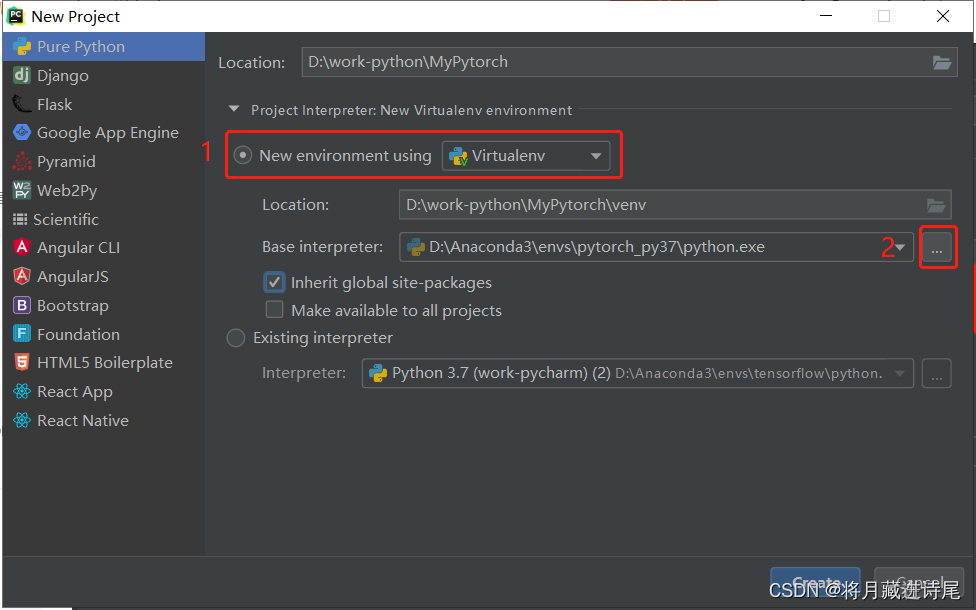Image resolution: width=976 pixels, height=610 pixels.
Task: Select Existing interpreter radio button
Action: (236, 338)
